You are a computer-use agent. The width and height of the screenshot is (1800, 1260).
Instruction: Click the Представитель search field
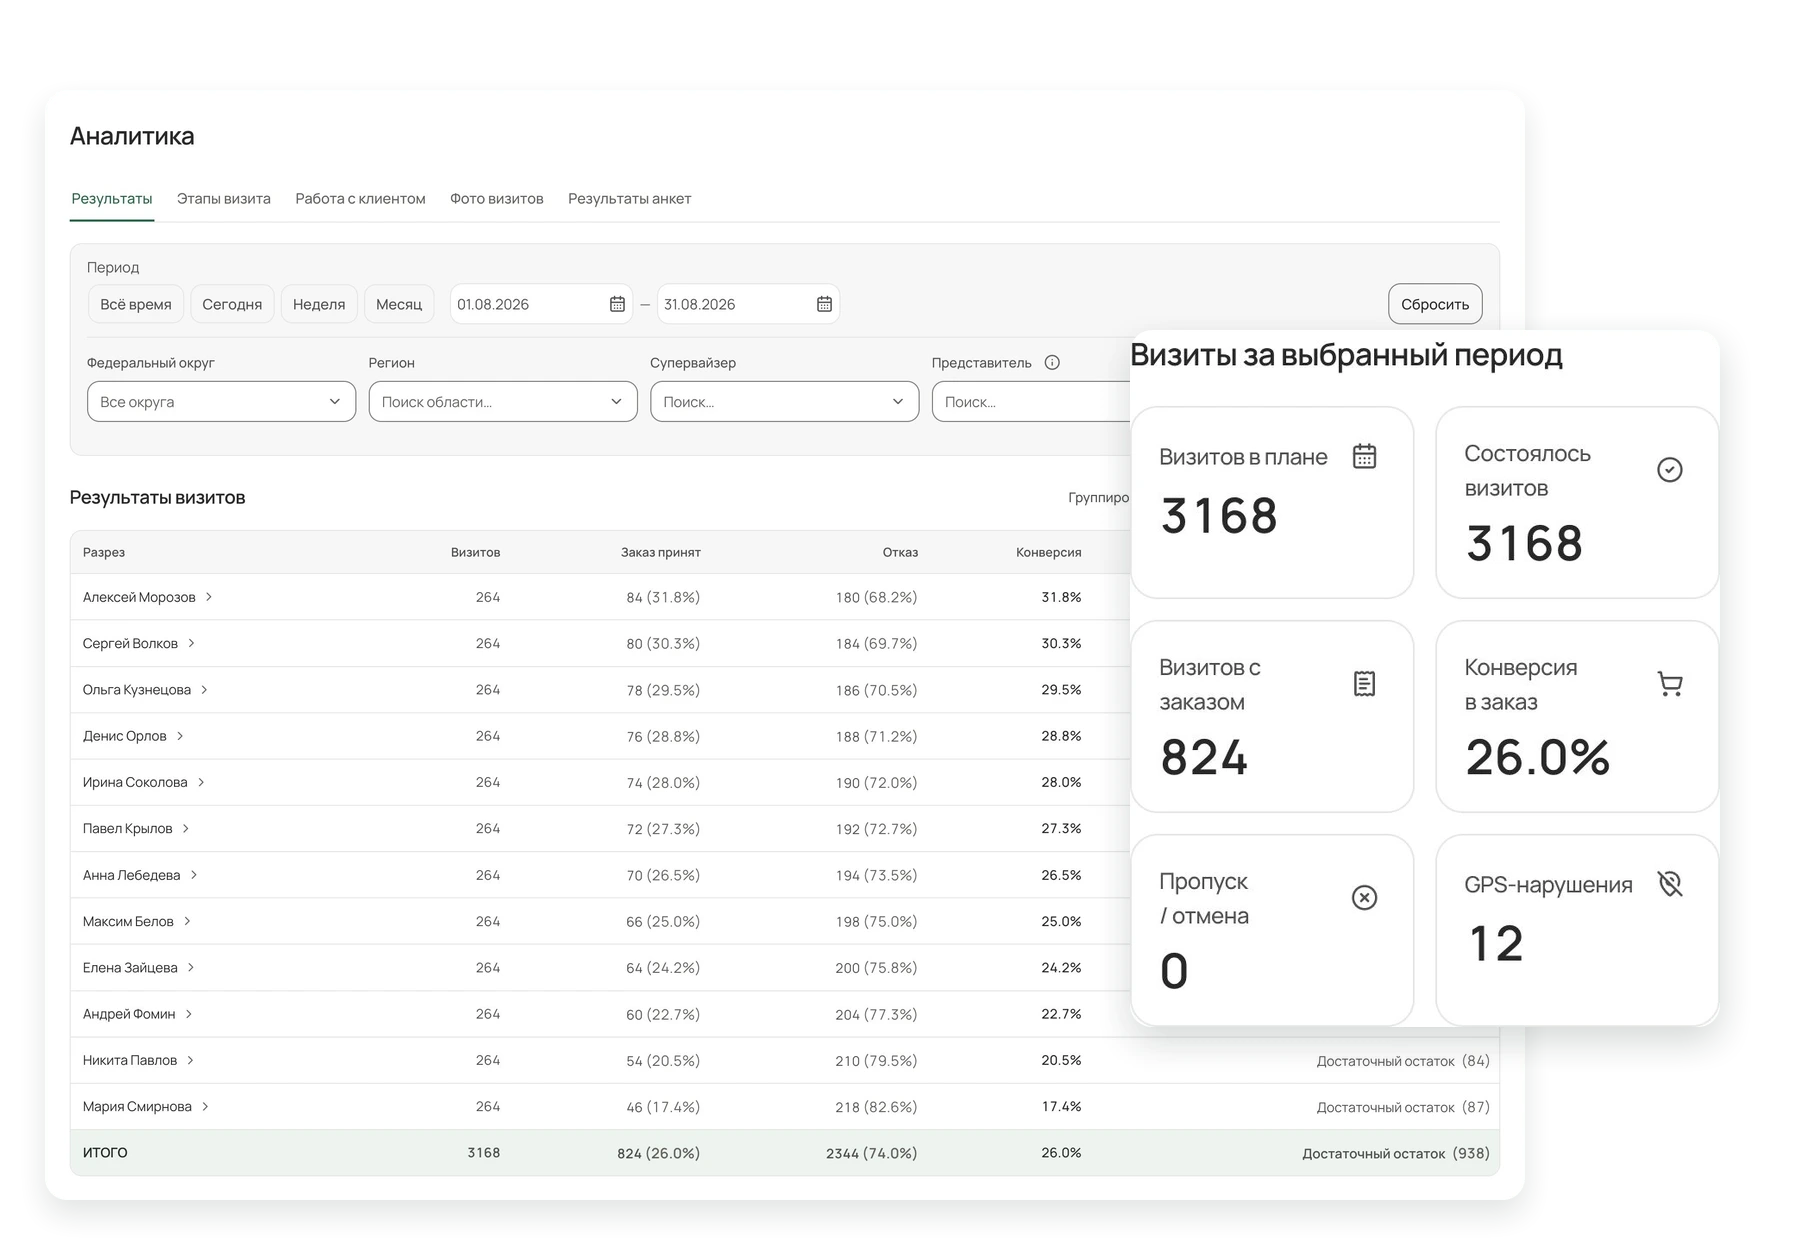click(1031, 402)
